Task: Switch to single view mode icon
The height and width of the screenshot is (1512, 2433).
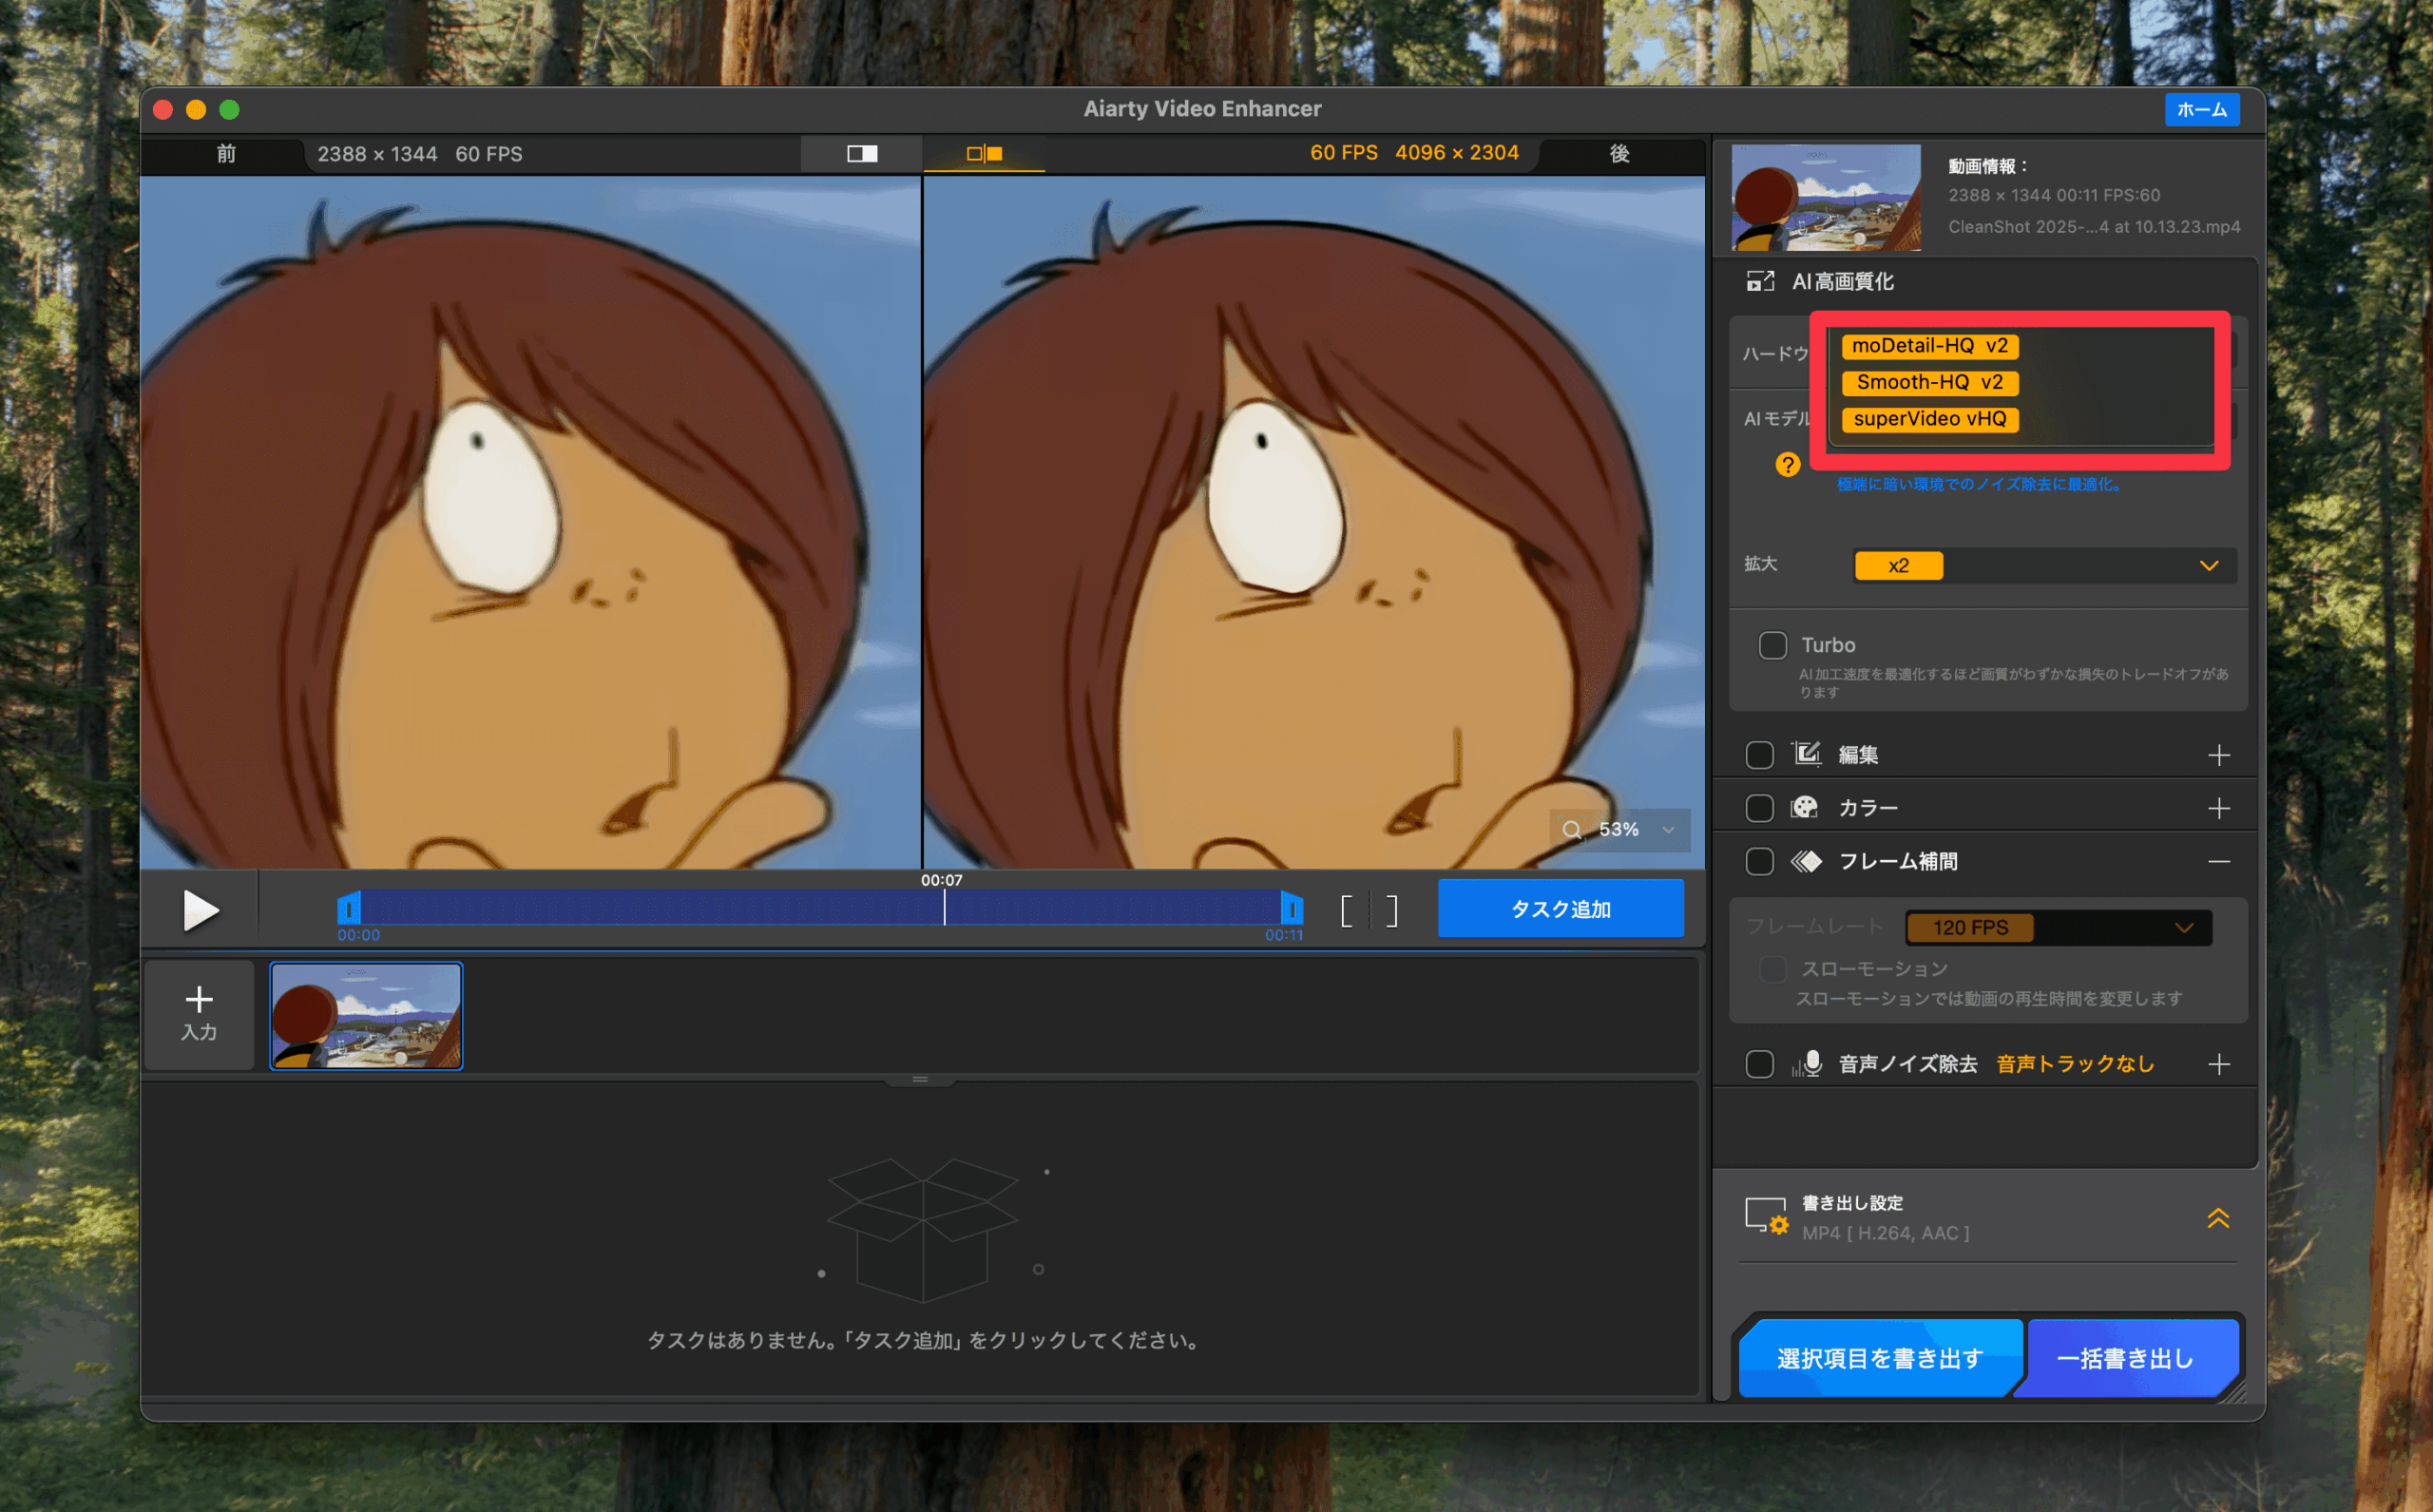Action: click(862, 154)
